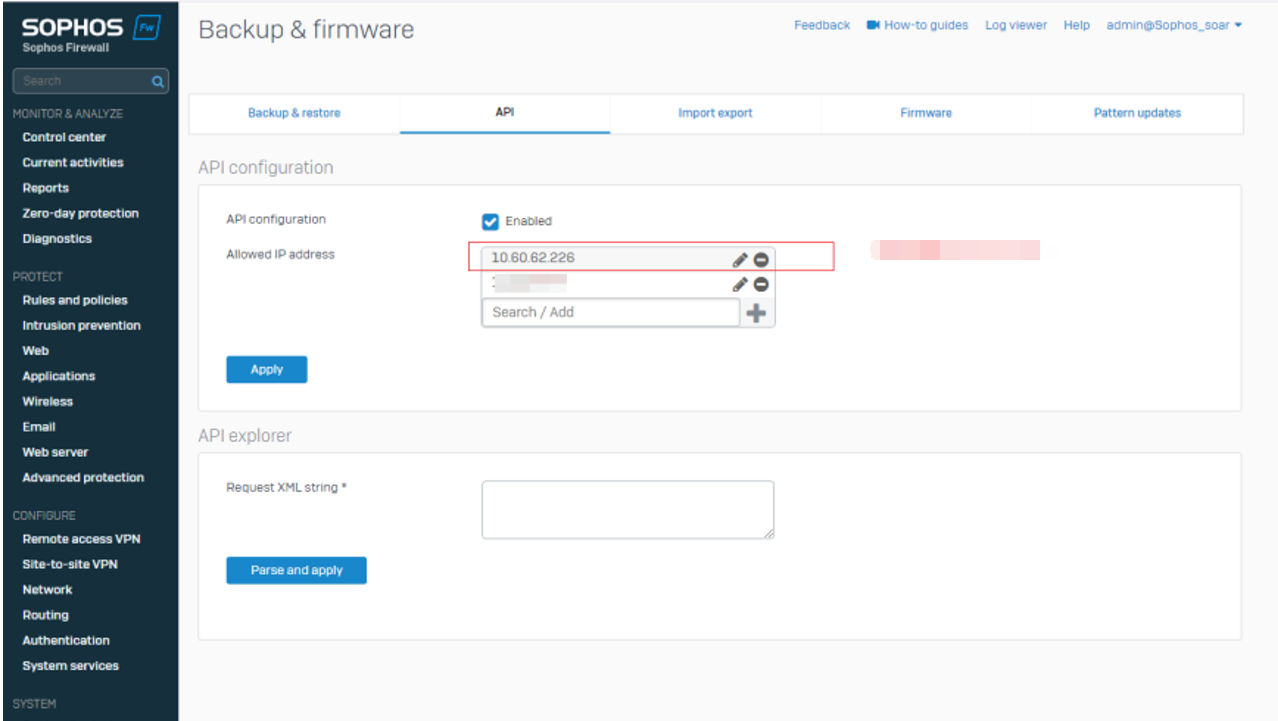
Task: Click the plus icon to add IP
Action: [757, 313]
